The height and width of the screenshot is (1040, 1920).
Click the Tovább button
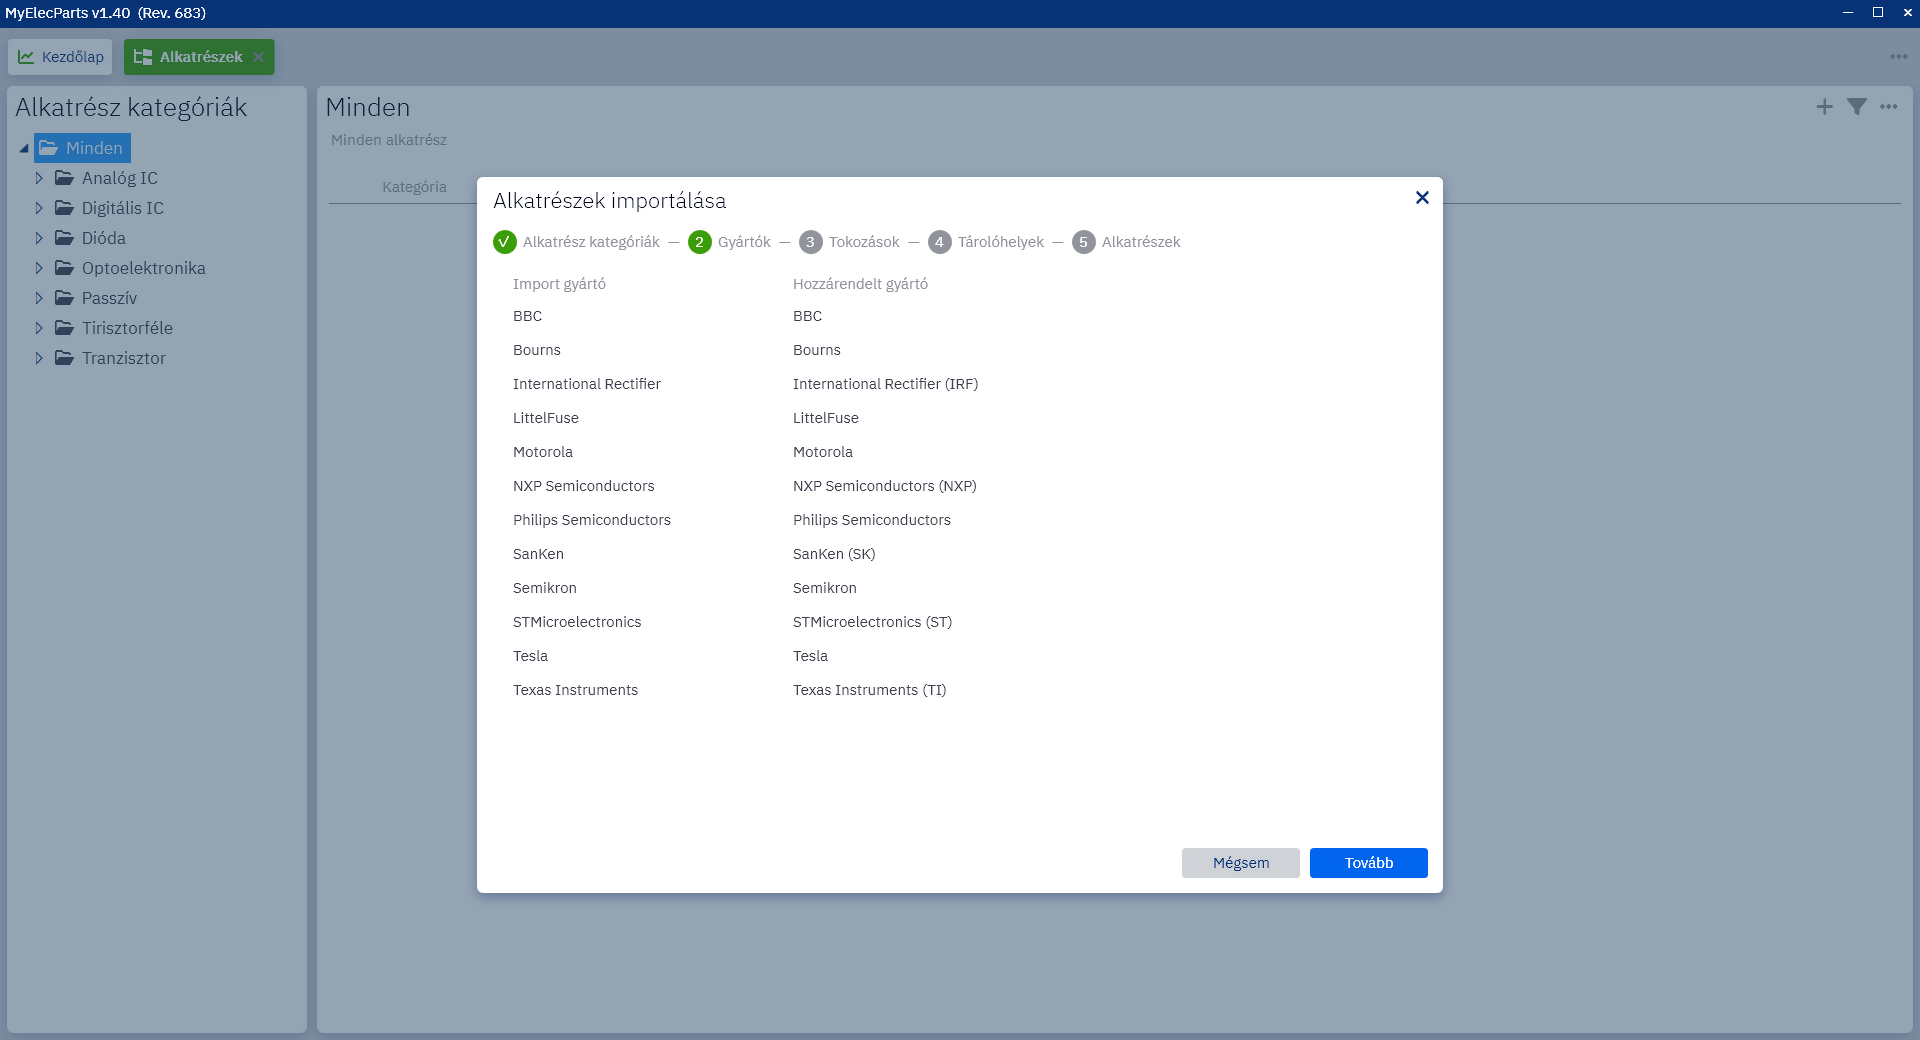[1368, 863]
